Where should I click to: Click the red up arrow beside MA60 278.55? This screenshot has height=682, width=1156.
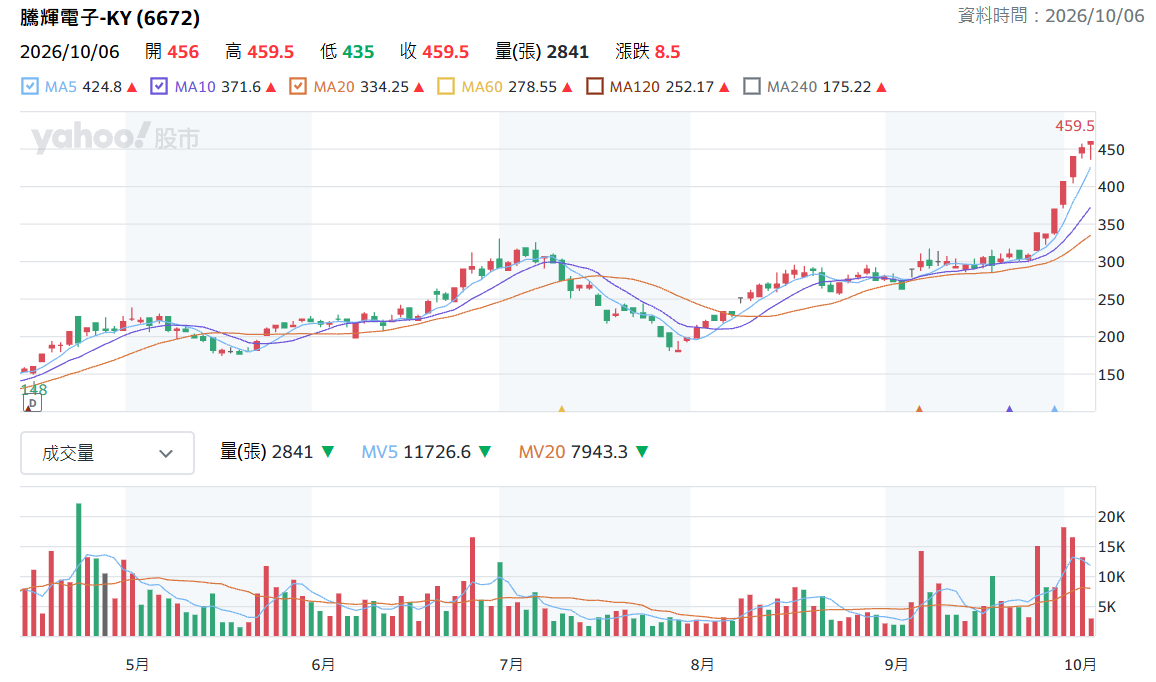click(567, 87)
